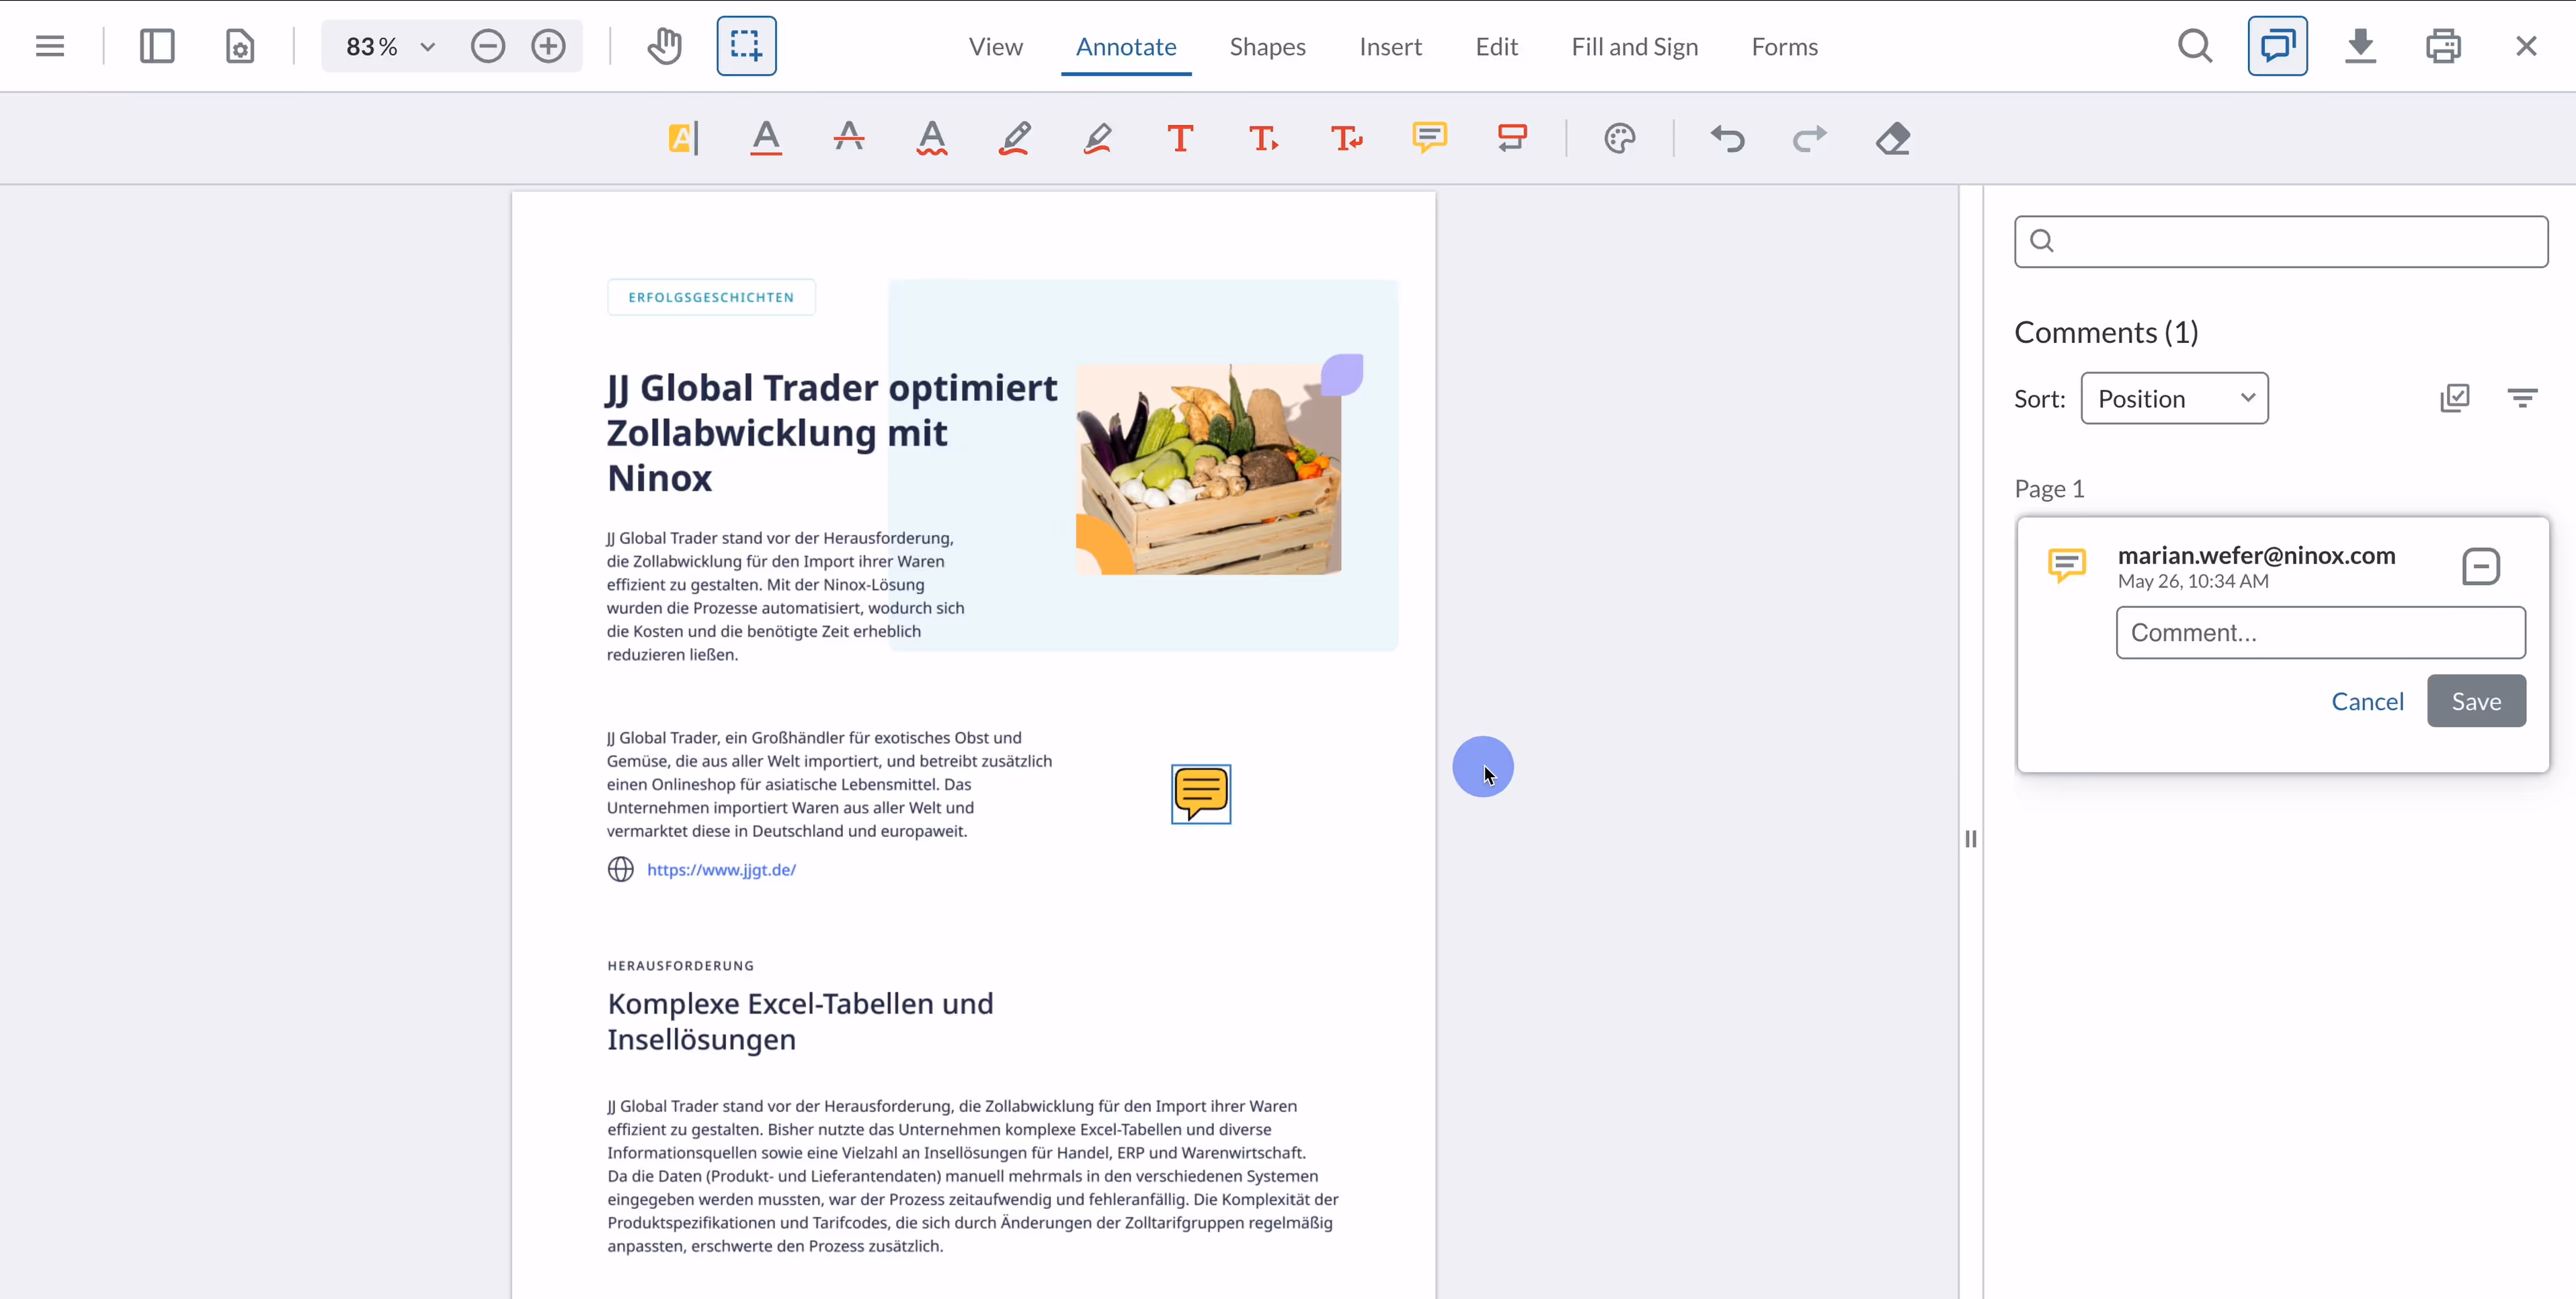
Task: Open the view controls page settings icon
Action: click(240, 46)
